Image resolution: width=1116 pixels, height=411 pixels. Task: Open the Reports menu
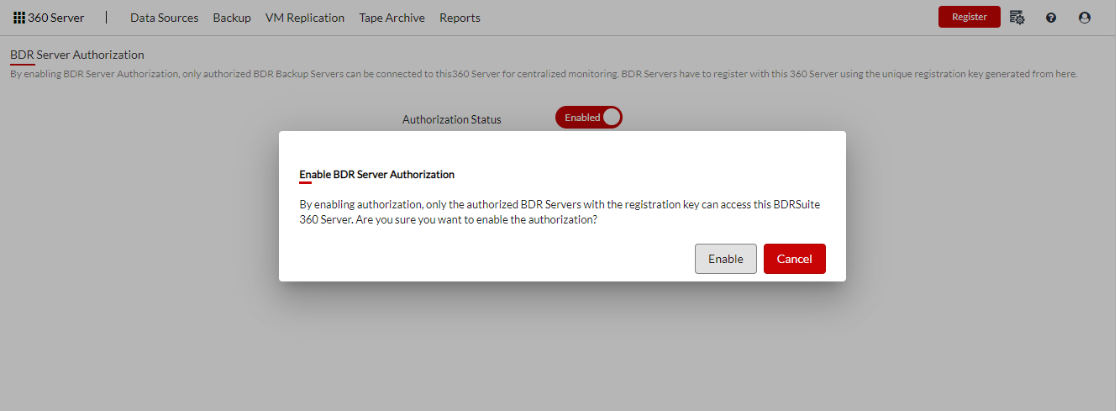coord(460,18)
